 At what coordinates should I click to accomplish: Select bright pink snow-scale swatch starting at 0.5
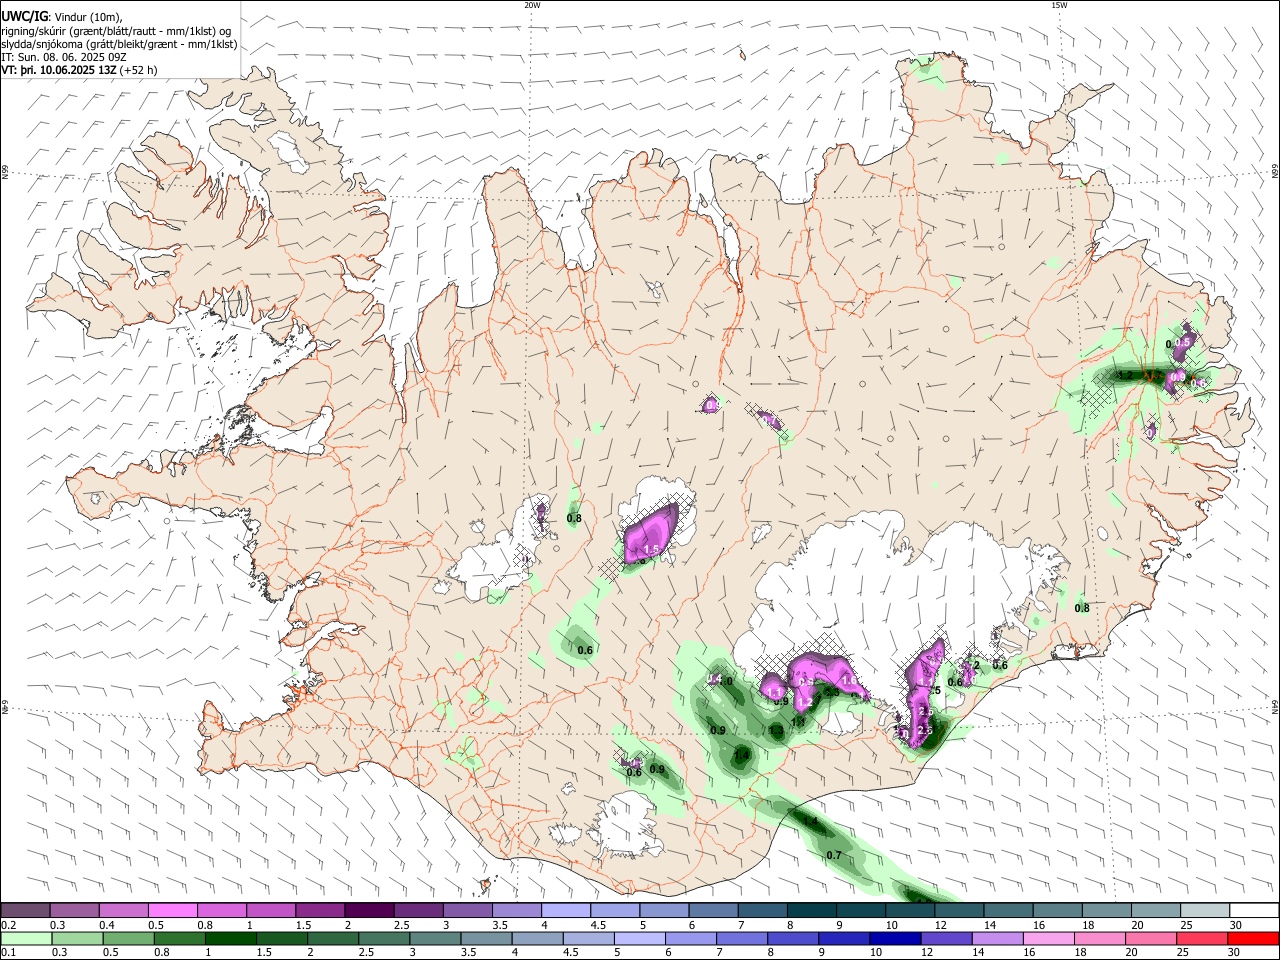click(x=173, y=910)
